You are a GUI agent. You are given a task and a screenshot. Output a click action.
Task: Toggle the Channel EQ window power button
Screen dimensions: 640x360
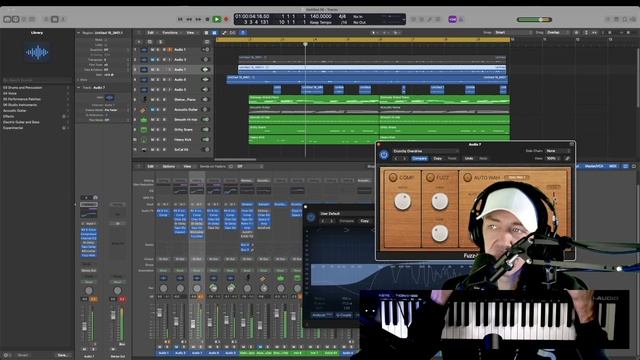tap(311, 217)
